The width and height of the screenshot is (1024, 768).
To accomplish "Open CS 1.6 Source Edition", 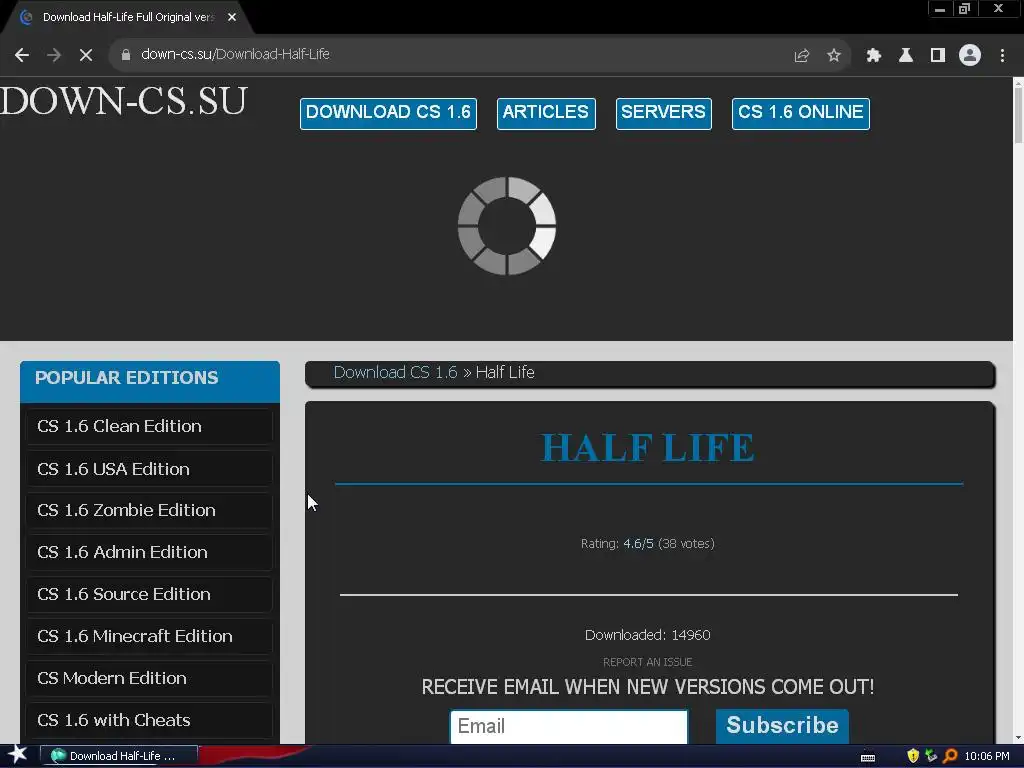I will tap(150, 594).
